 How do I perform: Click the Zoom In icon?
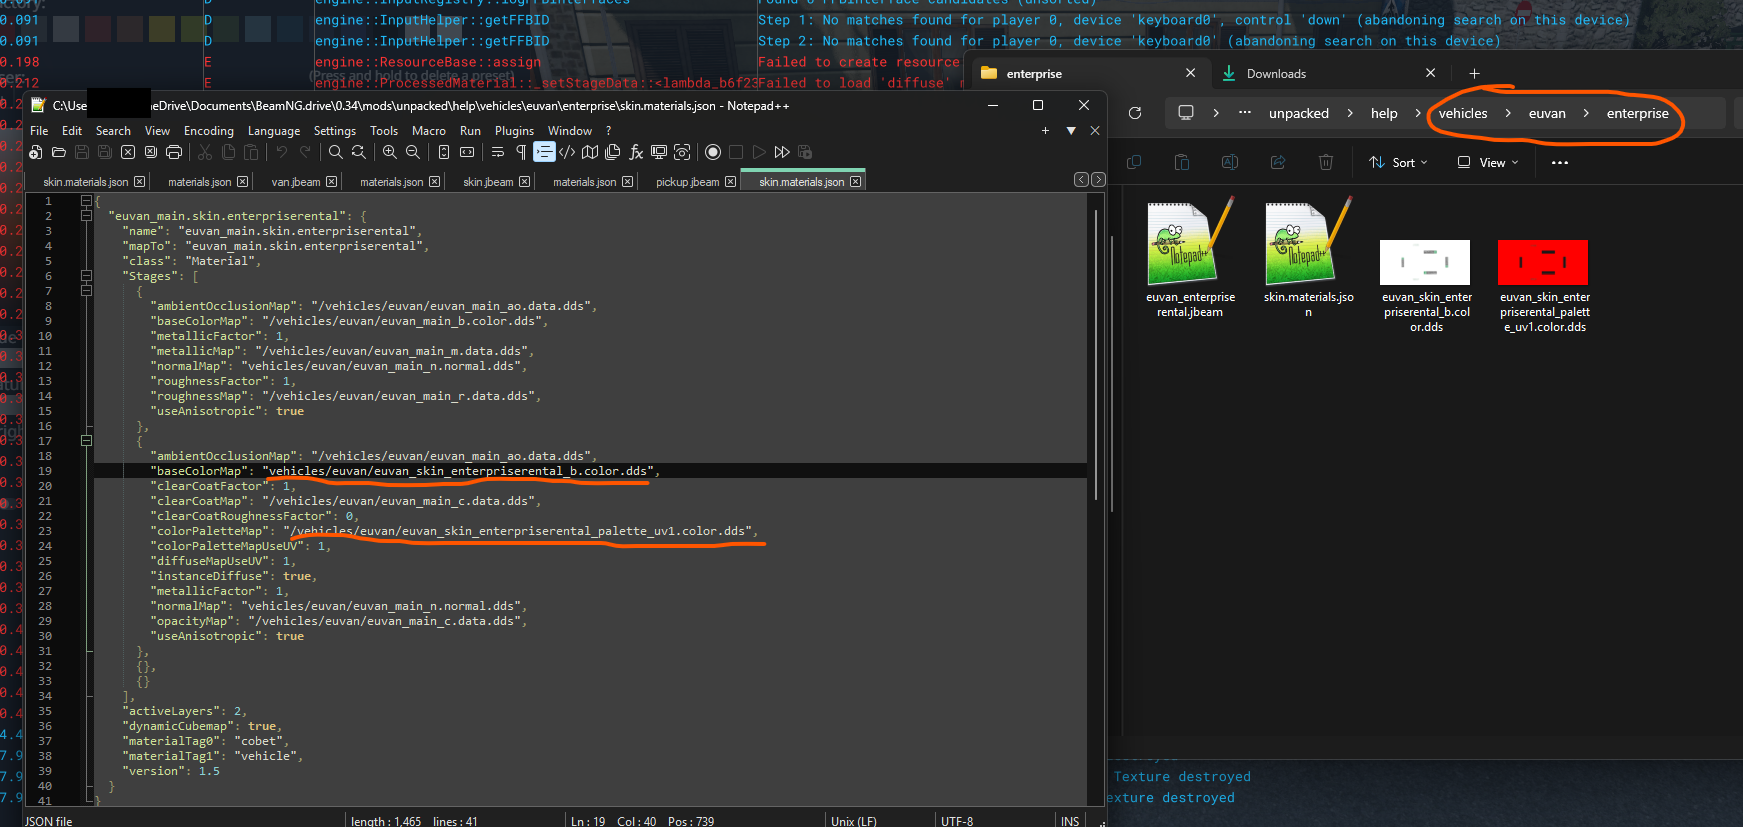pos(390,152)
